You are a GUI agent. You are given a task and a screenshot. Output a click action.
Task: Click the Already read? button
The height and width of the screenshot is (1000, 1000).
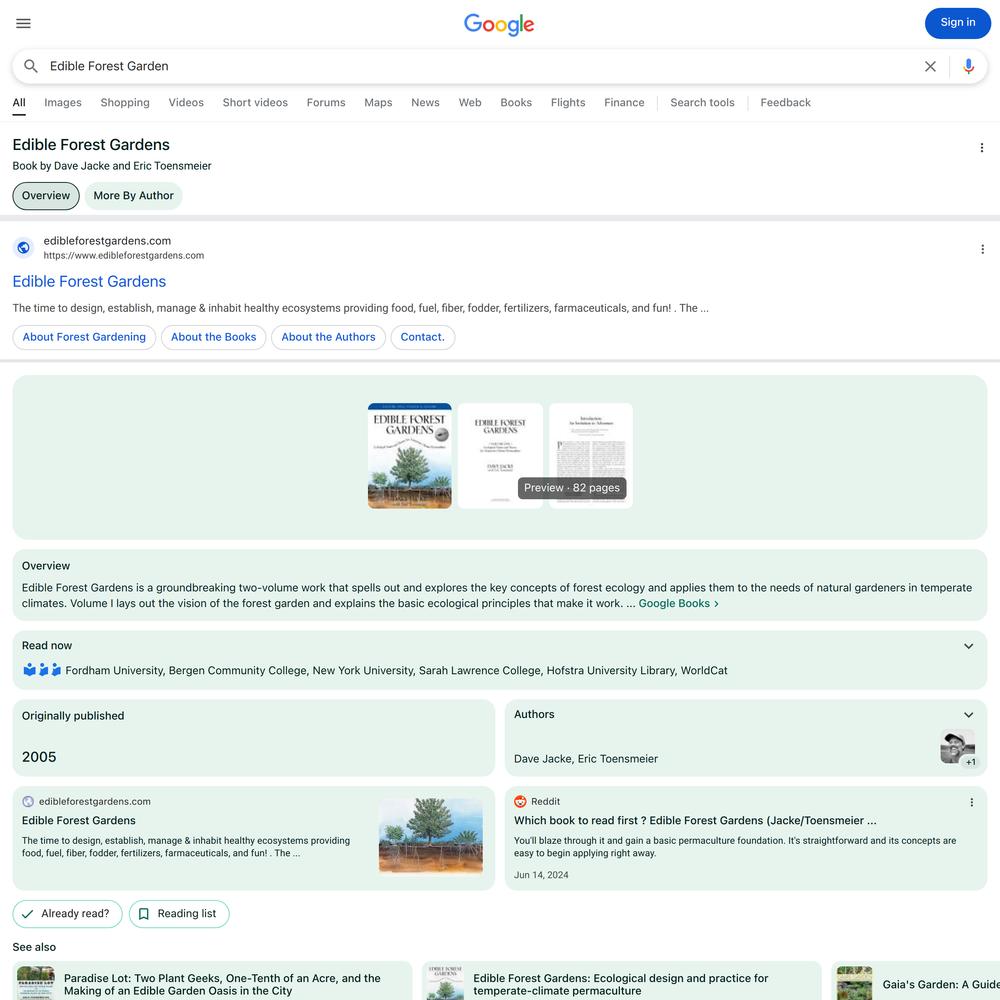[67, 914]
